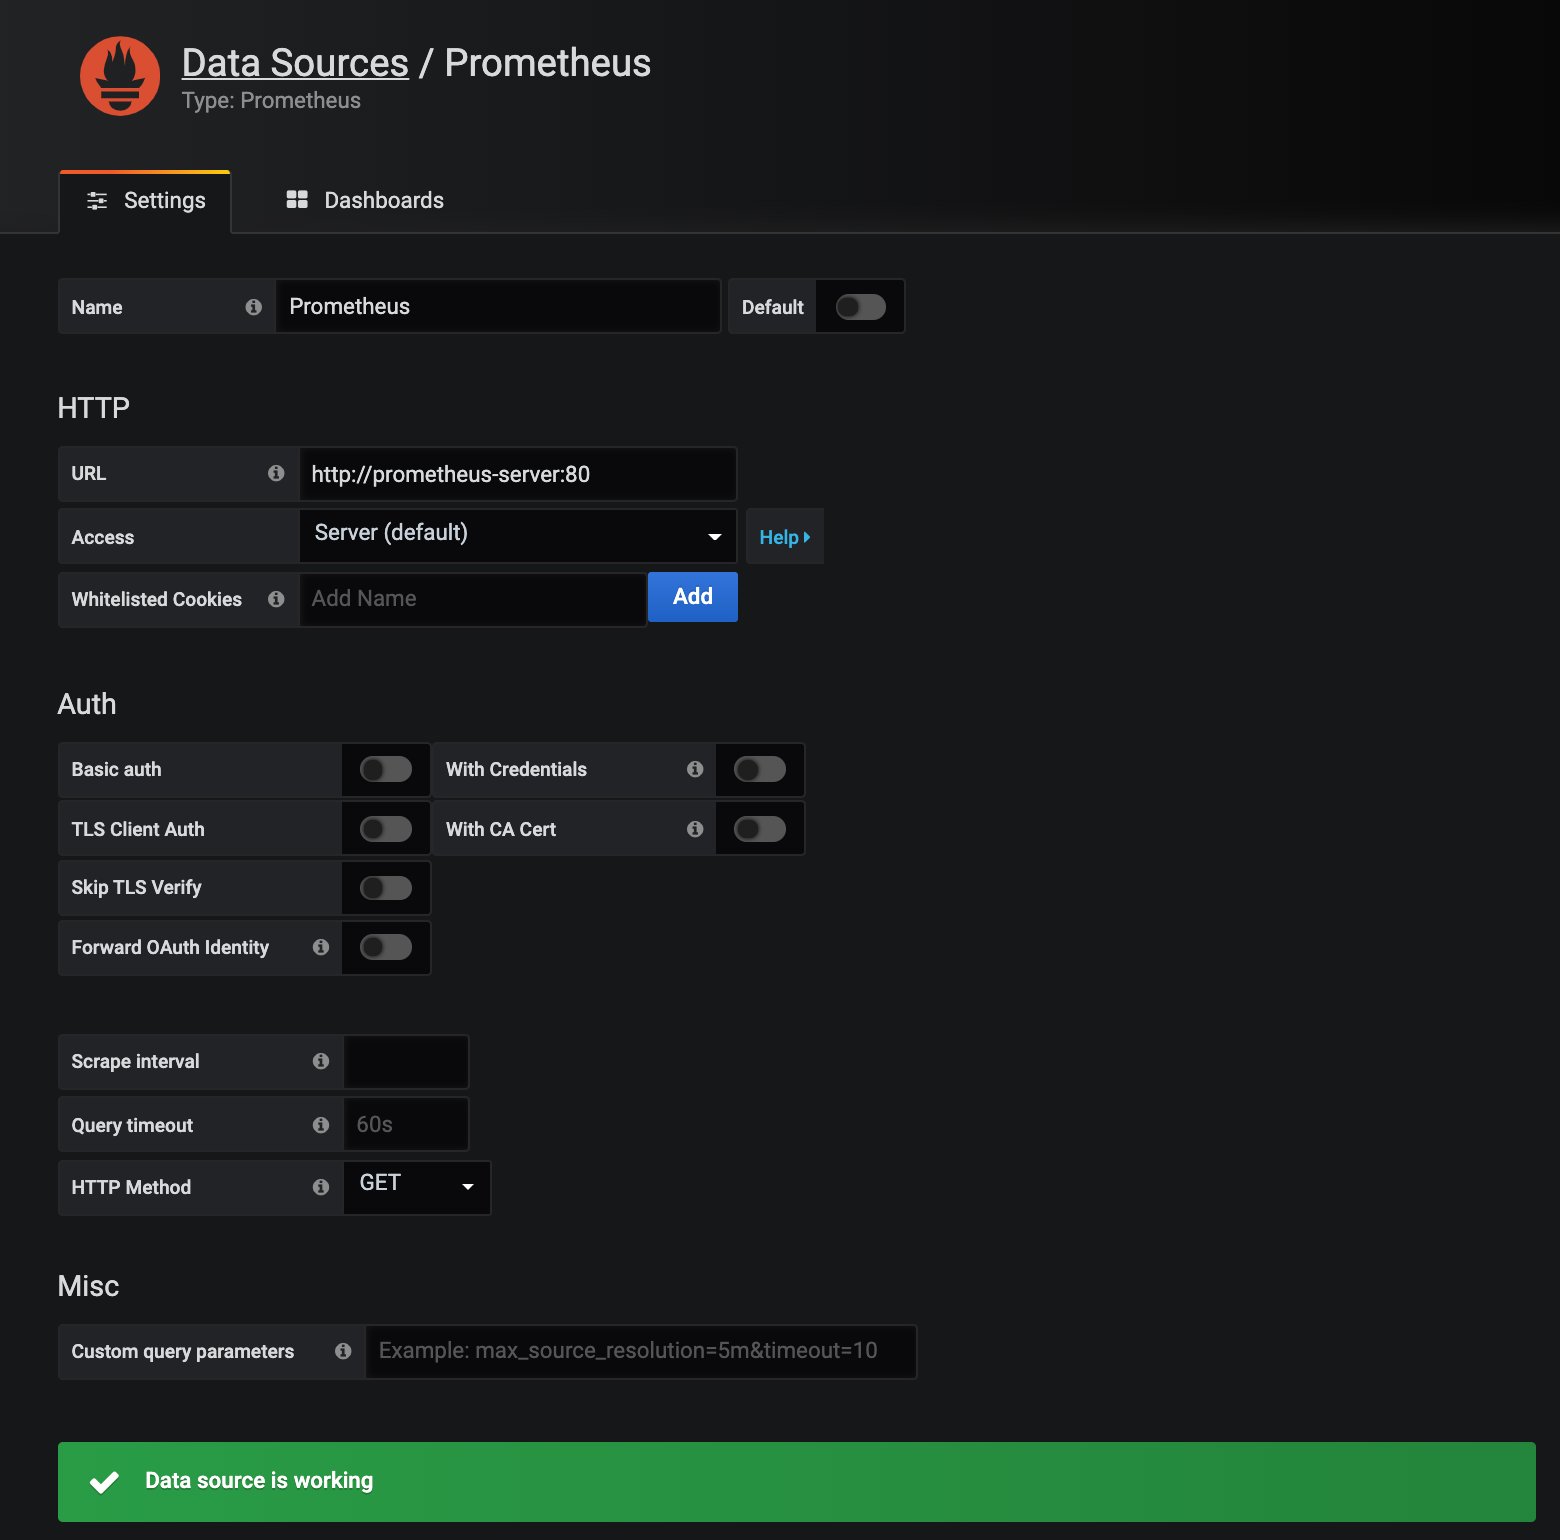
Task: Enable the Default data source toggle
Action: [859, 306]
